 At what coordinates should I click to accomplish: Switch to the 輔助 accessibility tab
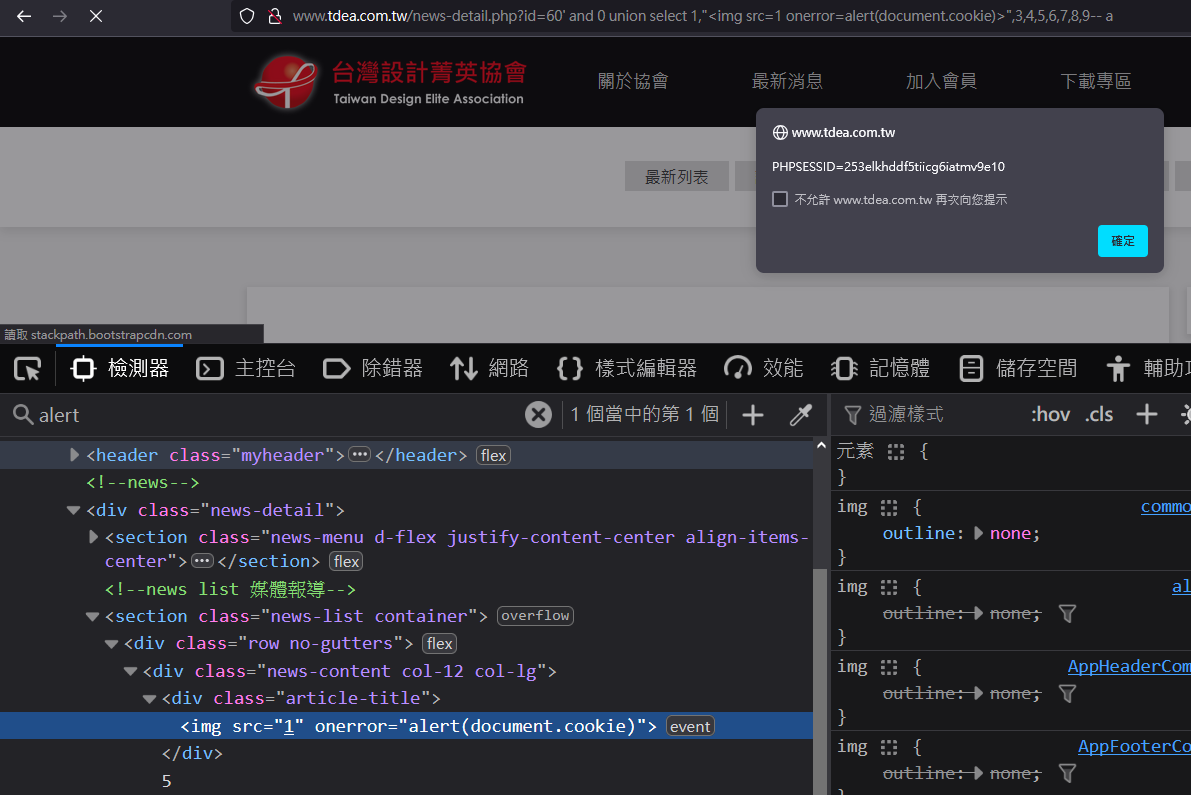click(1147, 369)
